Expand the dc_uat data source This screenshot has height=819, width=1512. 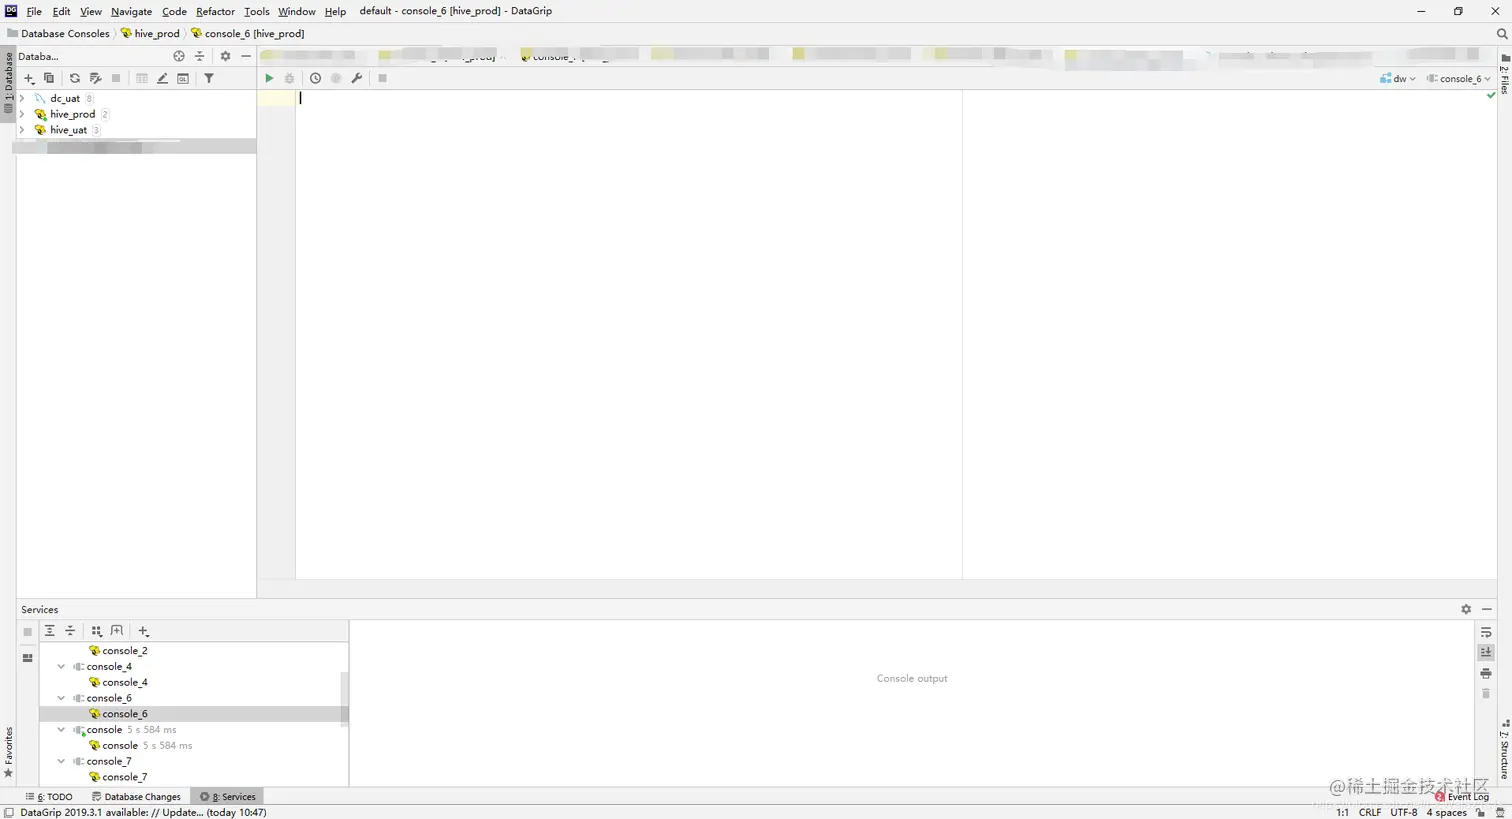pos(22,98)
